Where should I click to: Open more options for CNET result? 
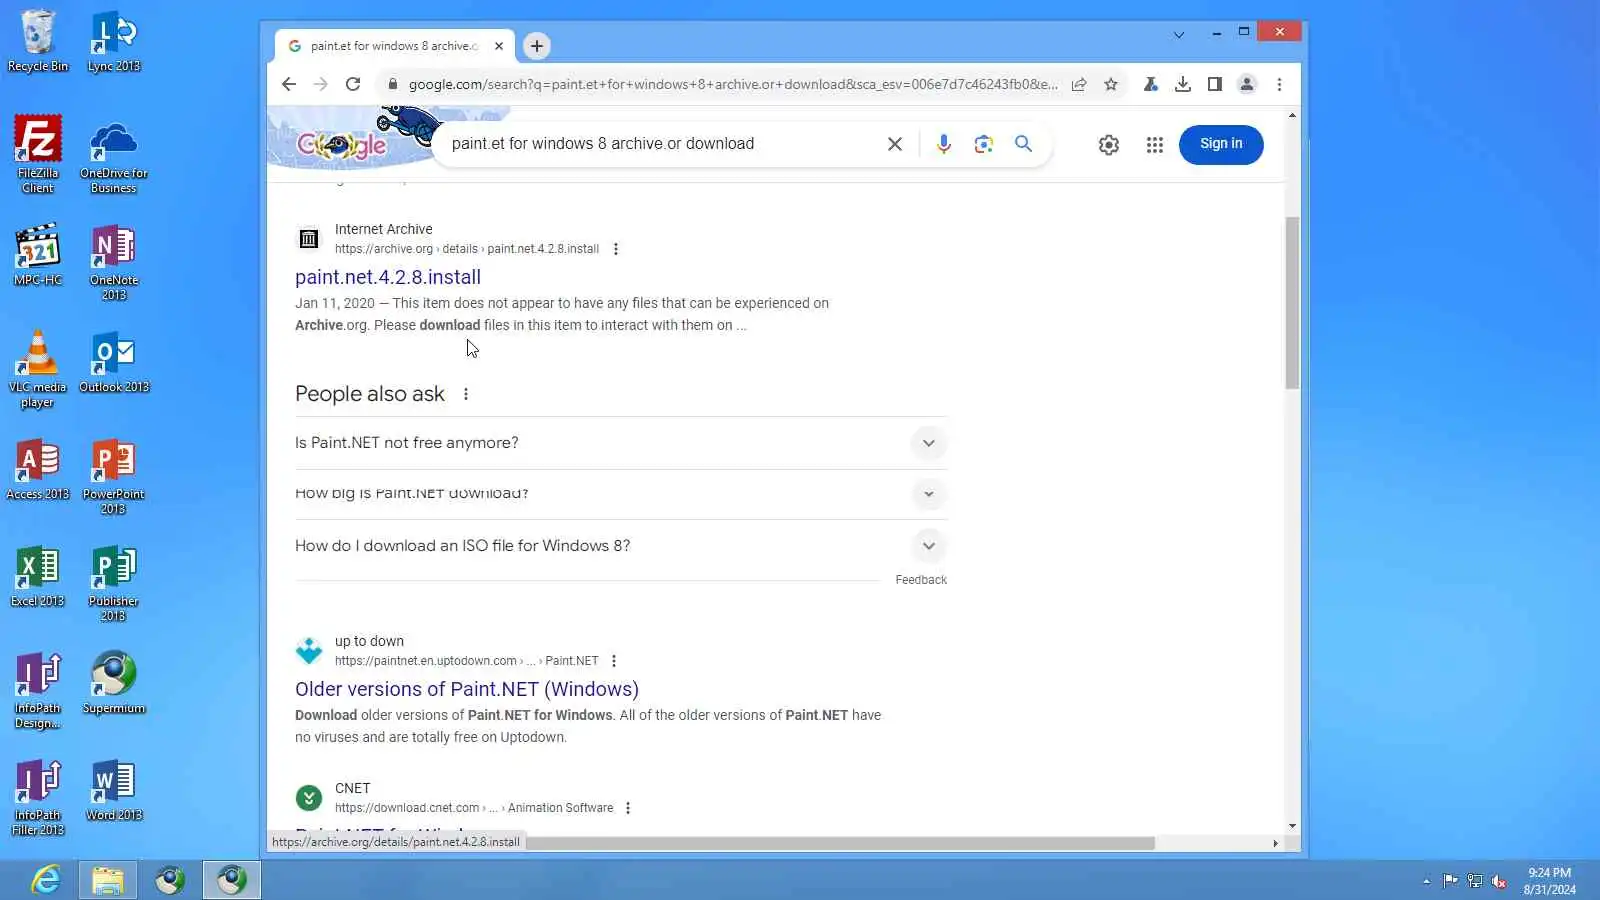[628, 808]
